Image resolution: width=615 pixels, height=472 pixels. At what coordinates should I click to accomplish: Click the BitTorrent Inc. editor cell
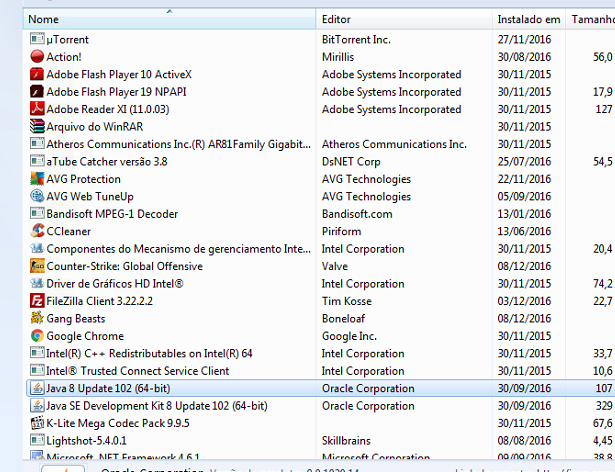pos(356,40)
